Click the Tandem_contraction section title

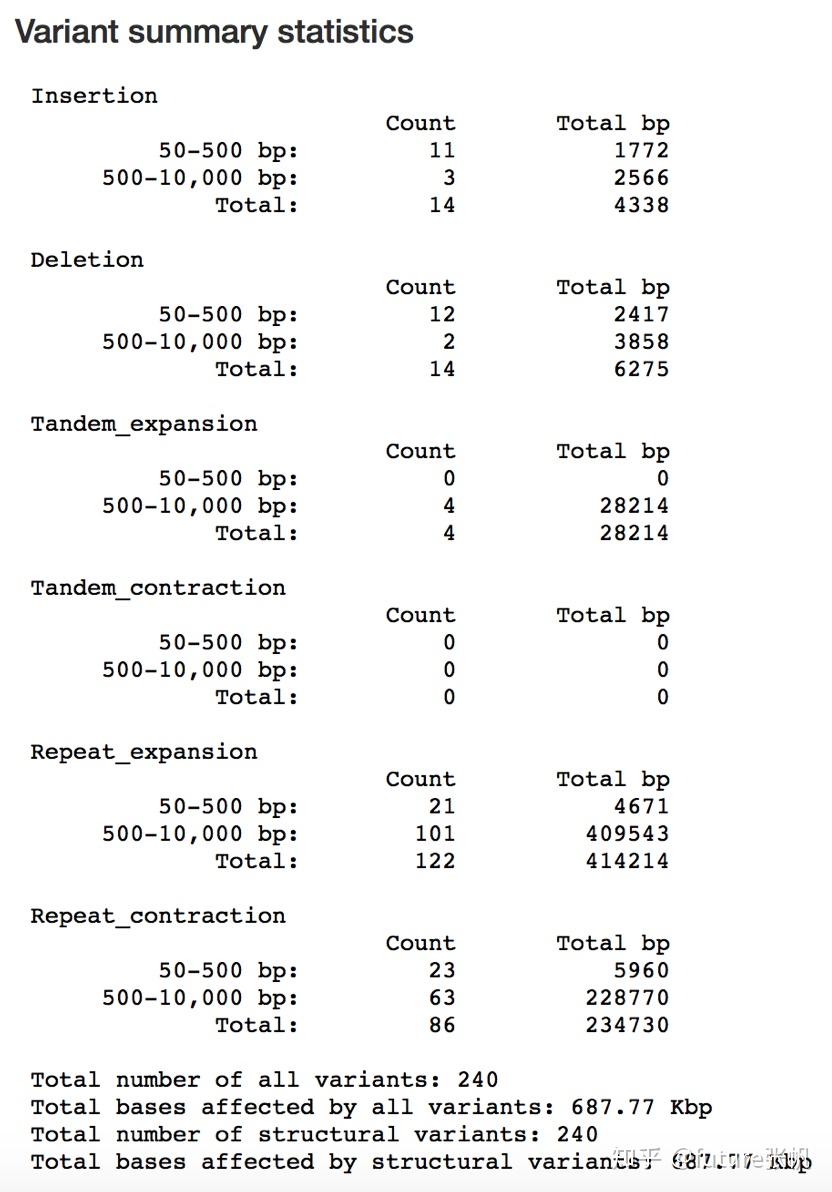(158, 588)
